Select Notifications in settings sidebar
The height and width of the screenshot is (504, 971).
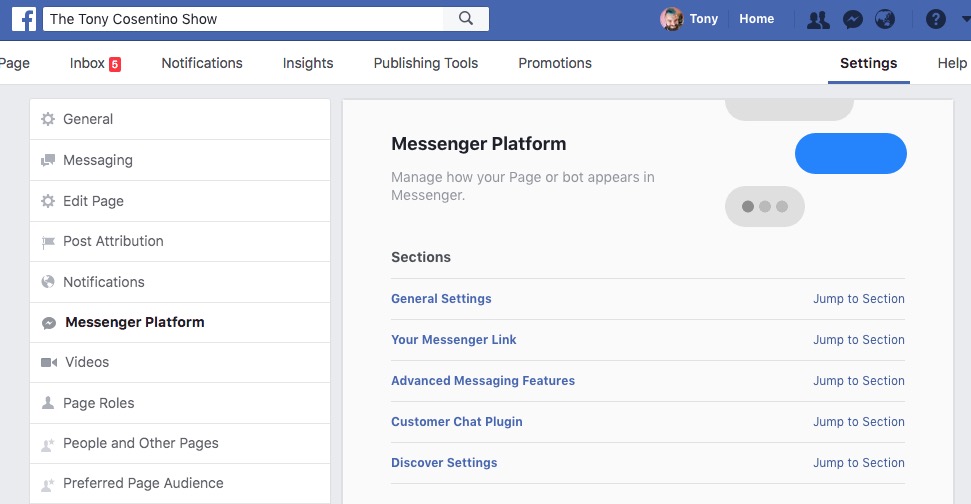point(180,282)
